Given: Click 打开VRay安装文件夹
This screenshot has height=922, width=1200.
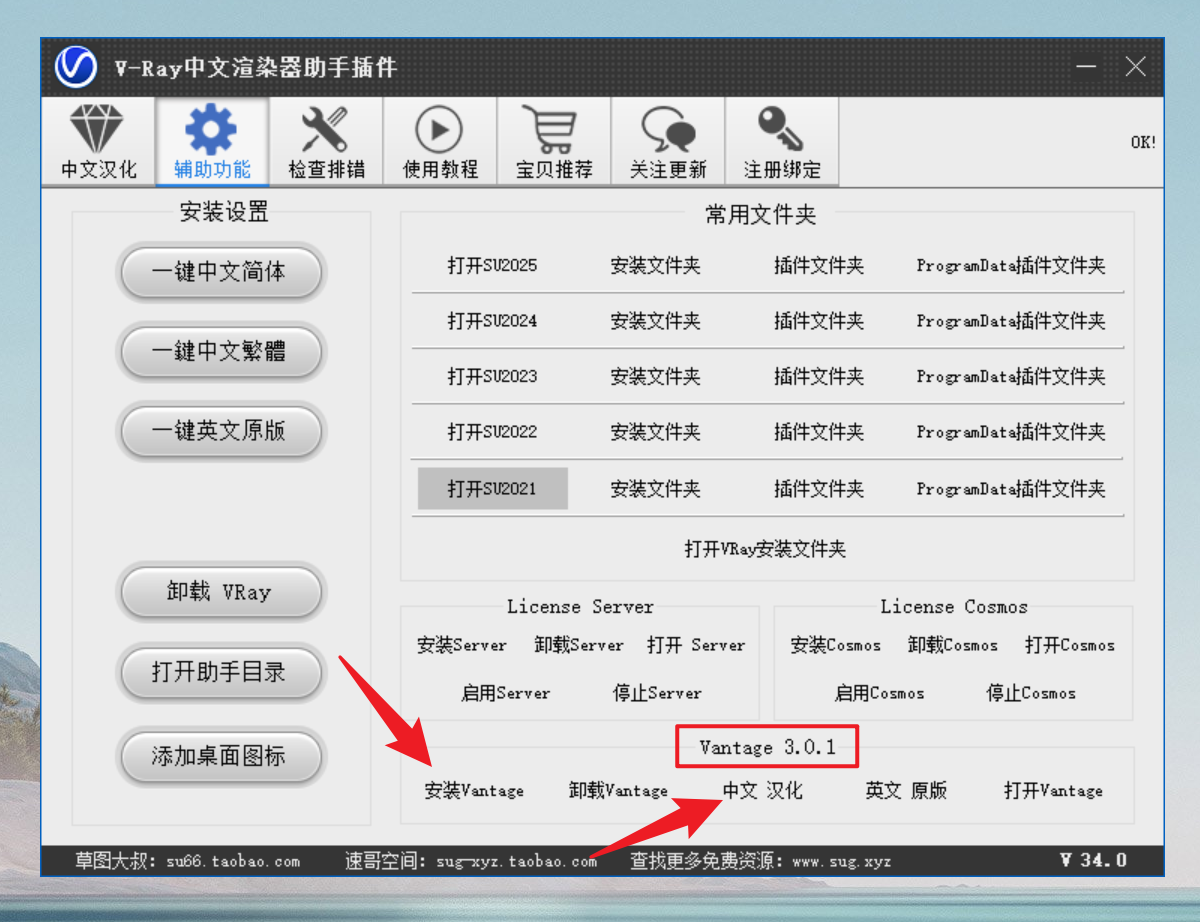Looking at the screenshot, I should 766,549.
